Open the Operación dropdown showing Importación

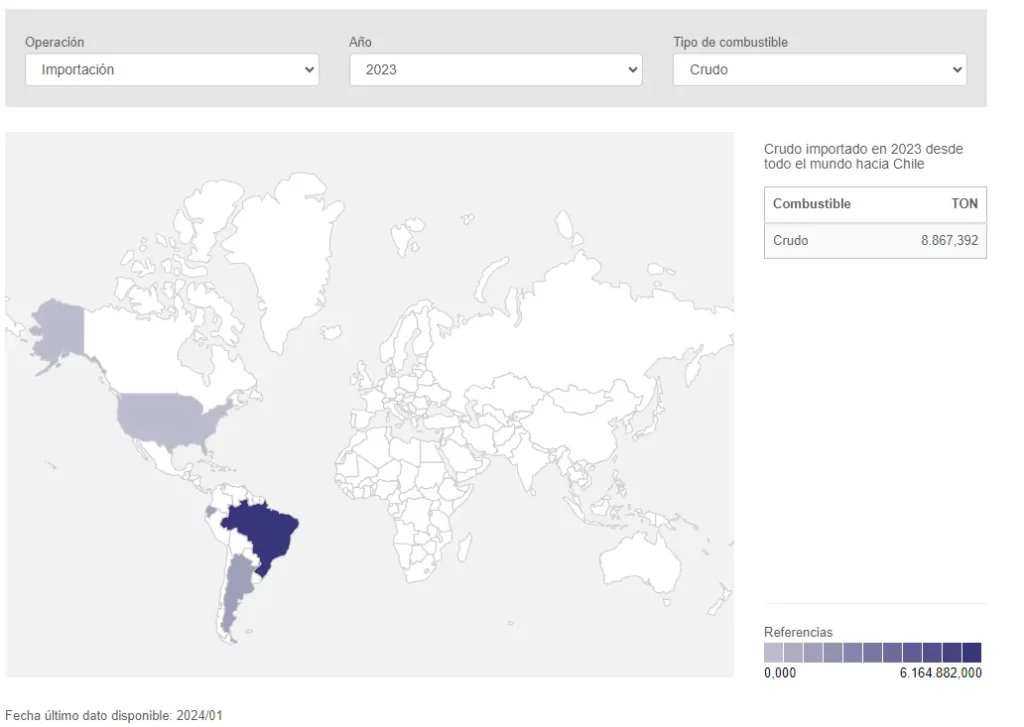[171, 70]
